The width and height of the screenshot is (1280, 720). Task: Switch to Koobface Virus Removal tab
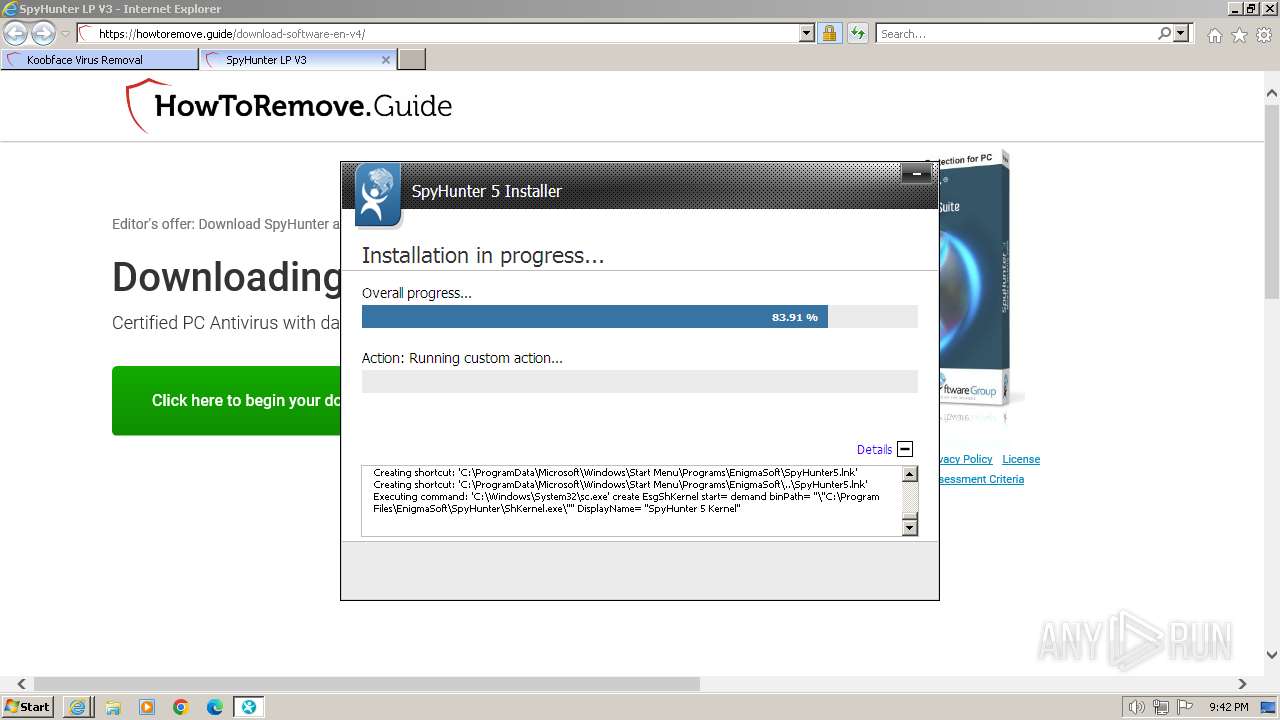(100, 60)
